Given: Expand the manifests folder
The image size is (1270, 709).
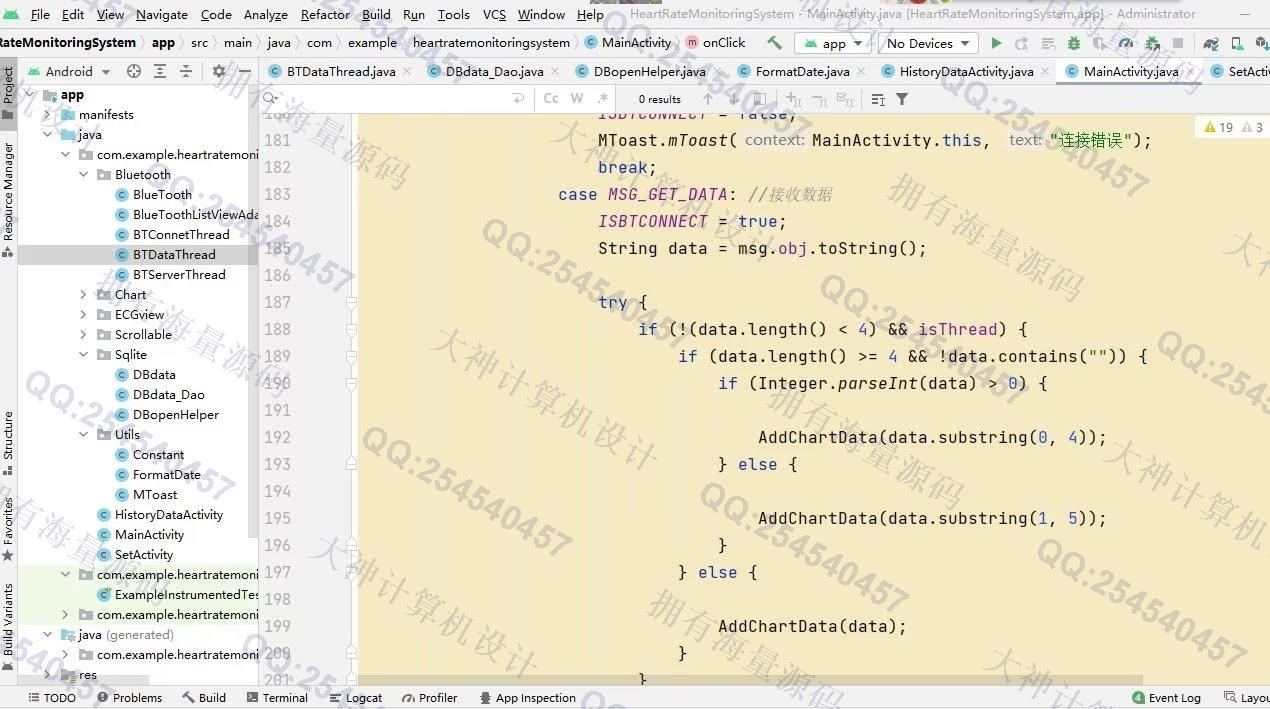Looking at the screenshot, I should [47, 114].
